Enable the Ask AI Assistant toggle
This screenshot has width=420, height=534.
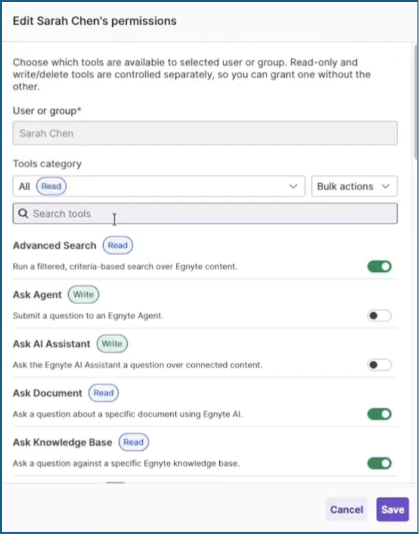coord(379,365)
